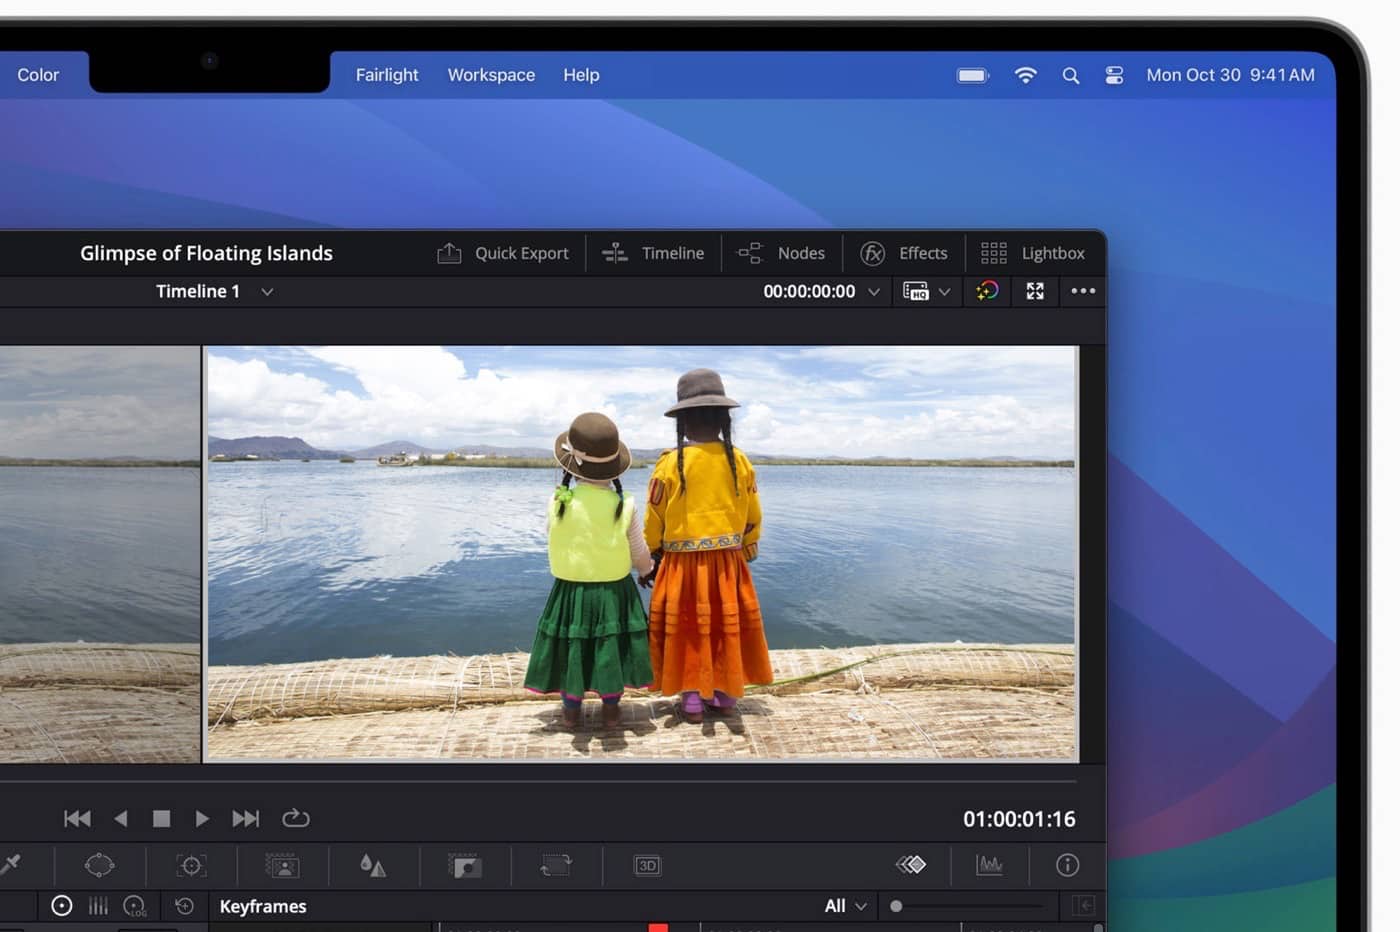Open the Wi-Fi menu
The height and width of the screenshot is (932, 1400).
(1025, 75)
